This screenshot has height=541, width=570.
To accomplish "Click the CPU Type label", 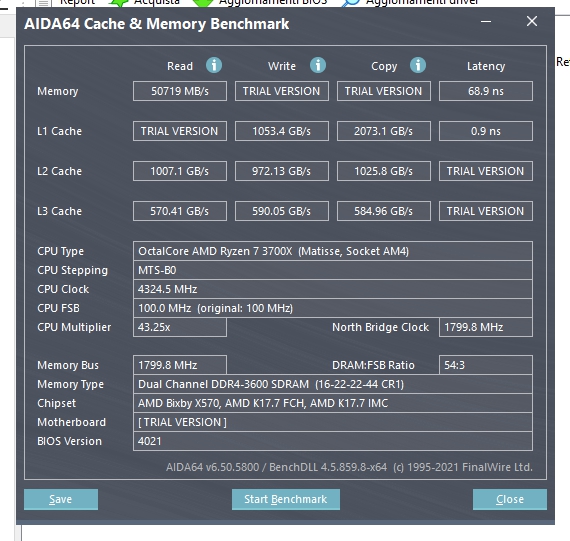I will point(60,251).
